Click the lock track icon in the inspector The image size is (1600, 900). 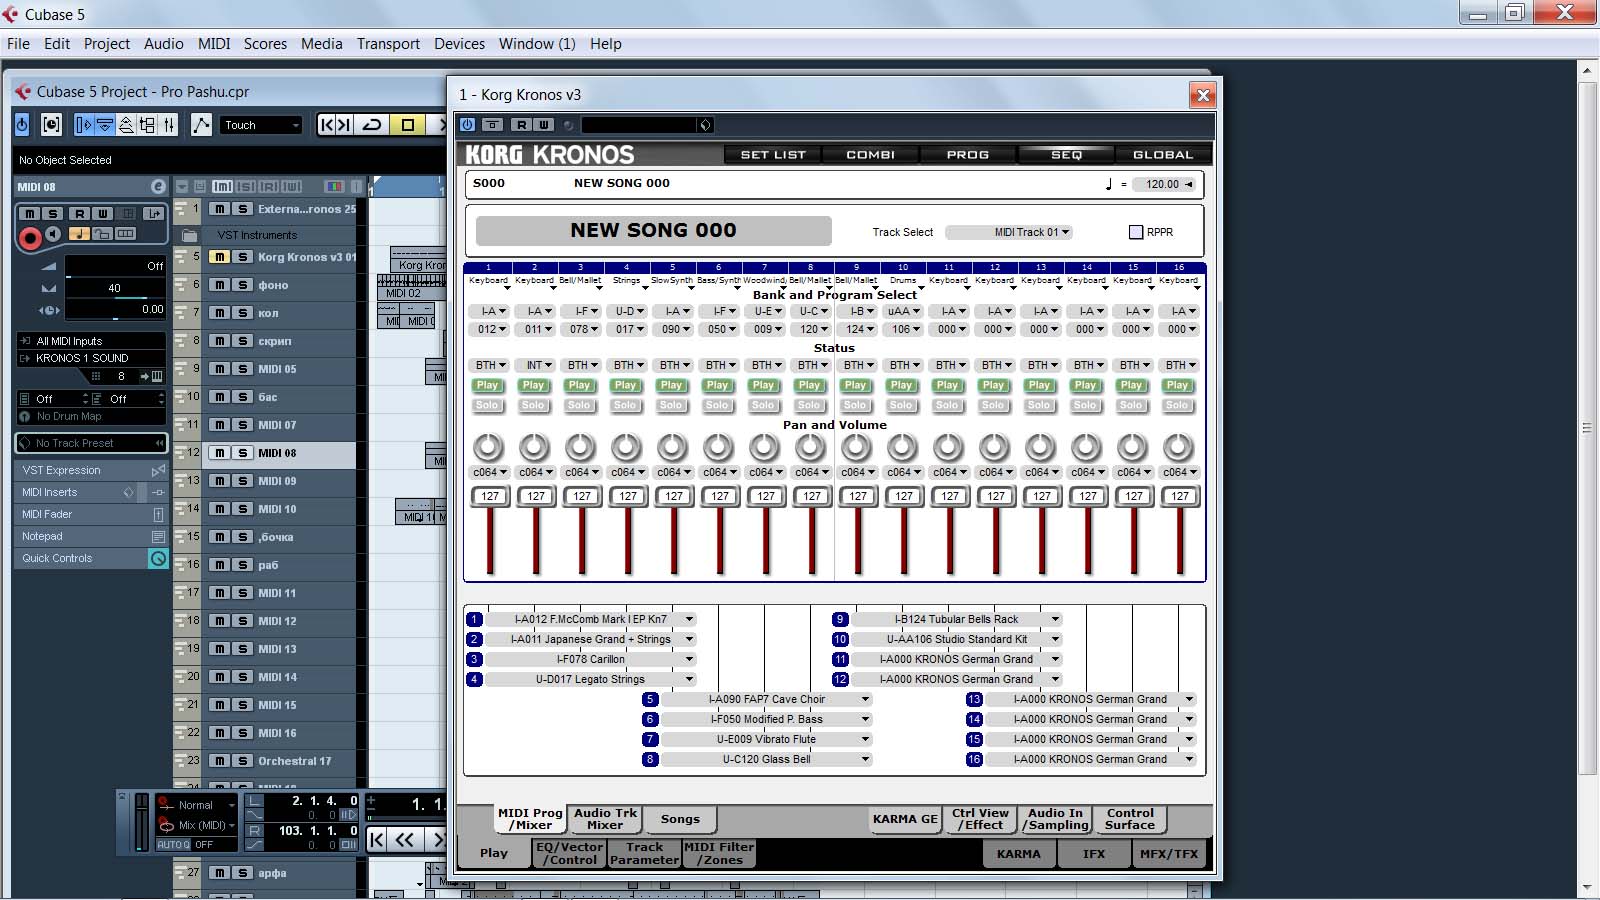[101, 234]
